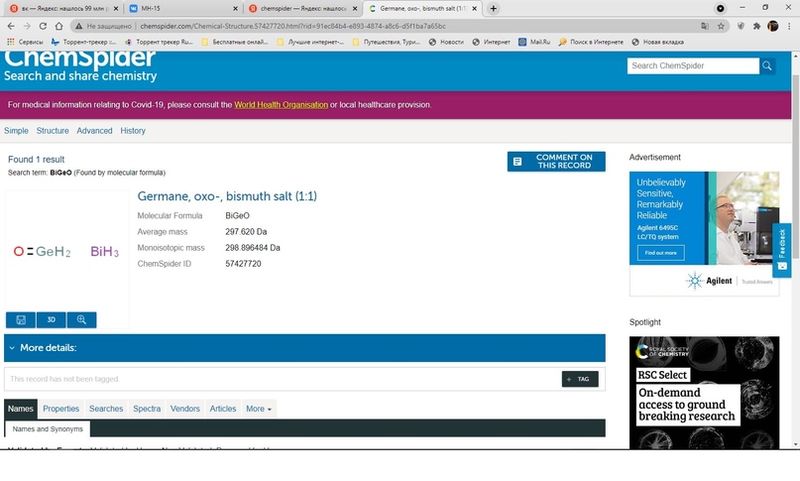Go back with browser back arrow

point(11,25)
